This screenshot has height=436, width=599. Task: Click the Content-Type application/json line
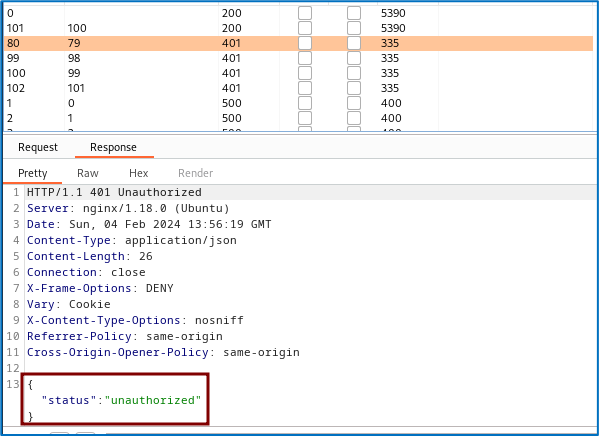tap(132, 240)
